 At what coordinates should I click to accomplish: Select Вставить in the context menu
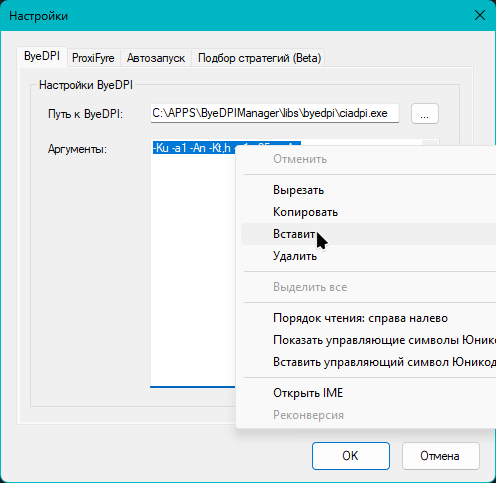click(x=368, y=234)
